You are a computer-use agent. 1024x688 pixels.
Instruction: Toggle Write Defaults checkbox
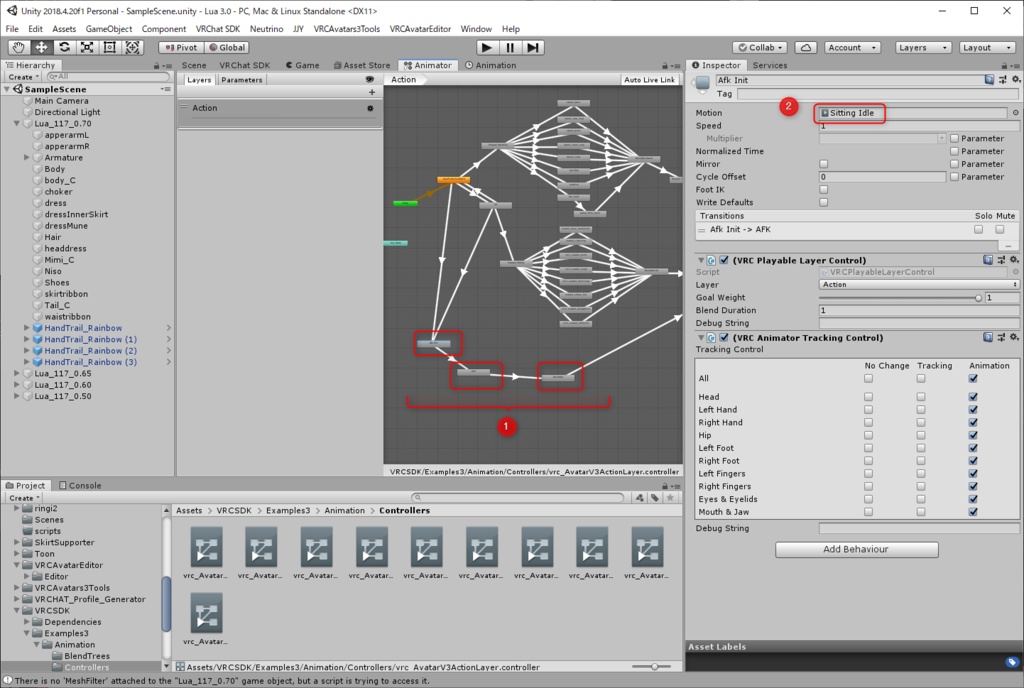point(824,202)
